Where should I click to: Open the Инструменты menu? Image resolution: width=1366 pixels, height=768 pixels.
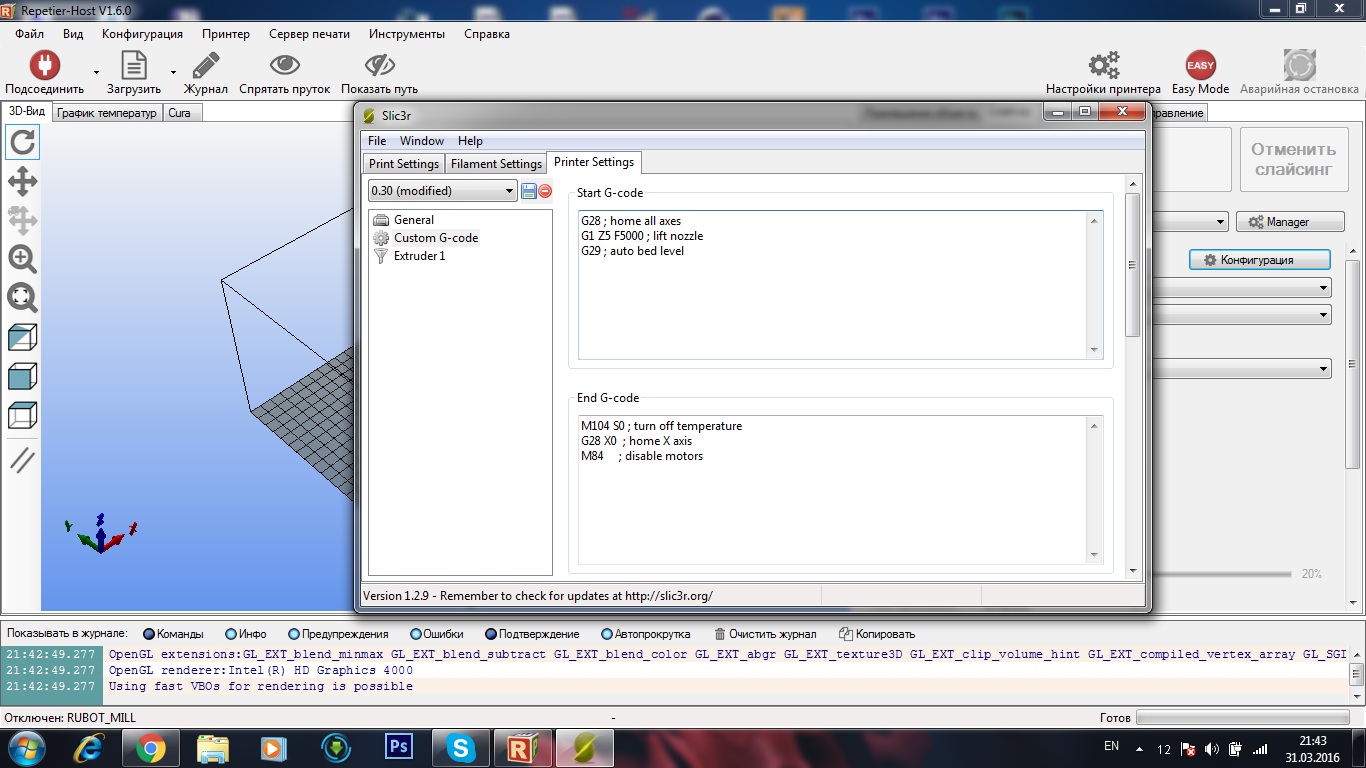click(406, 34)
